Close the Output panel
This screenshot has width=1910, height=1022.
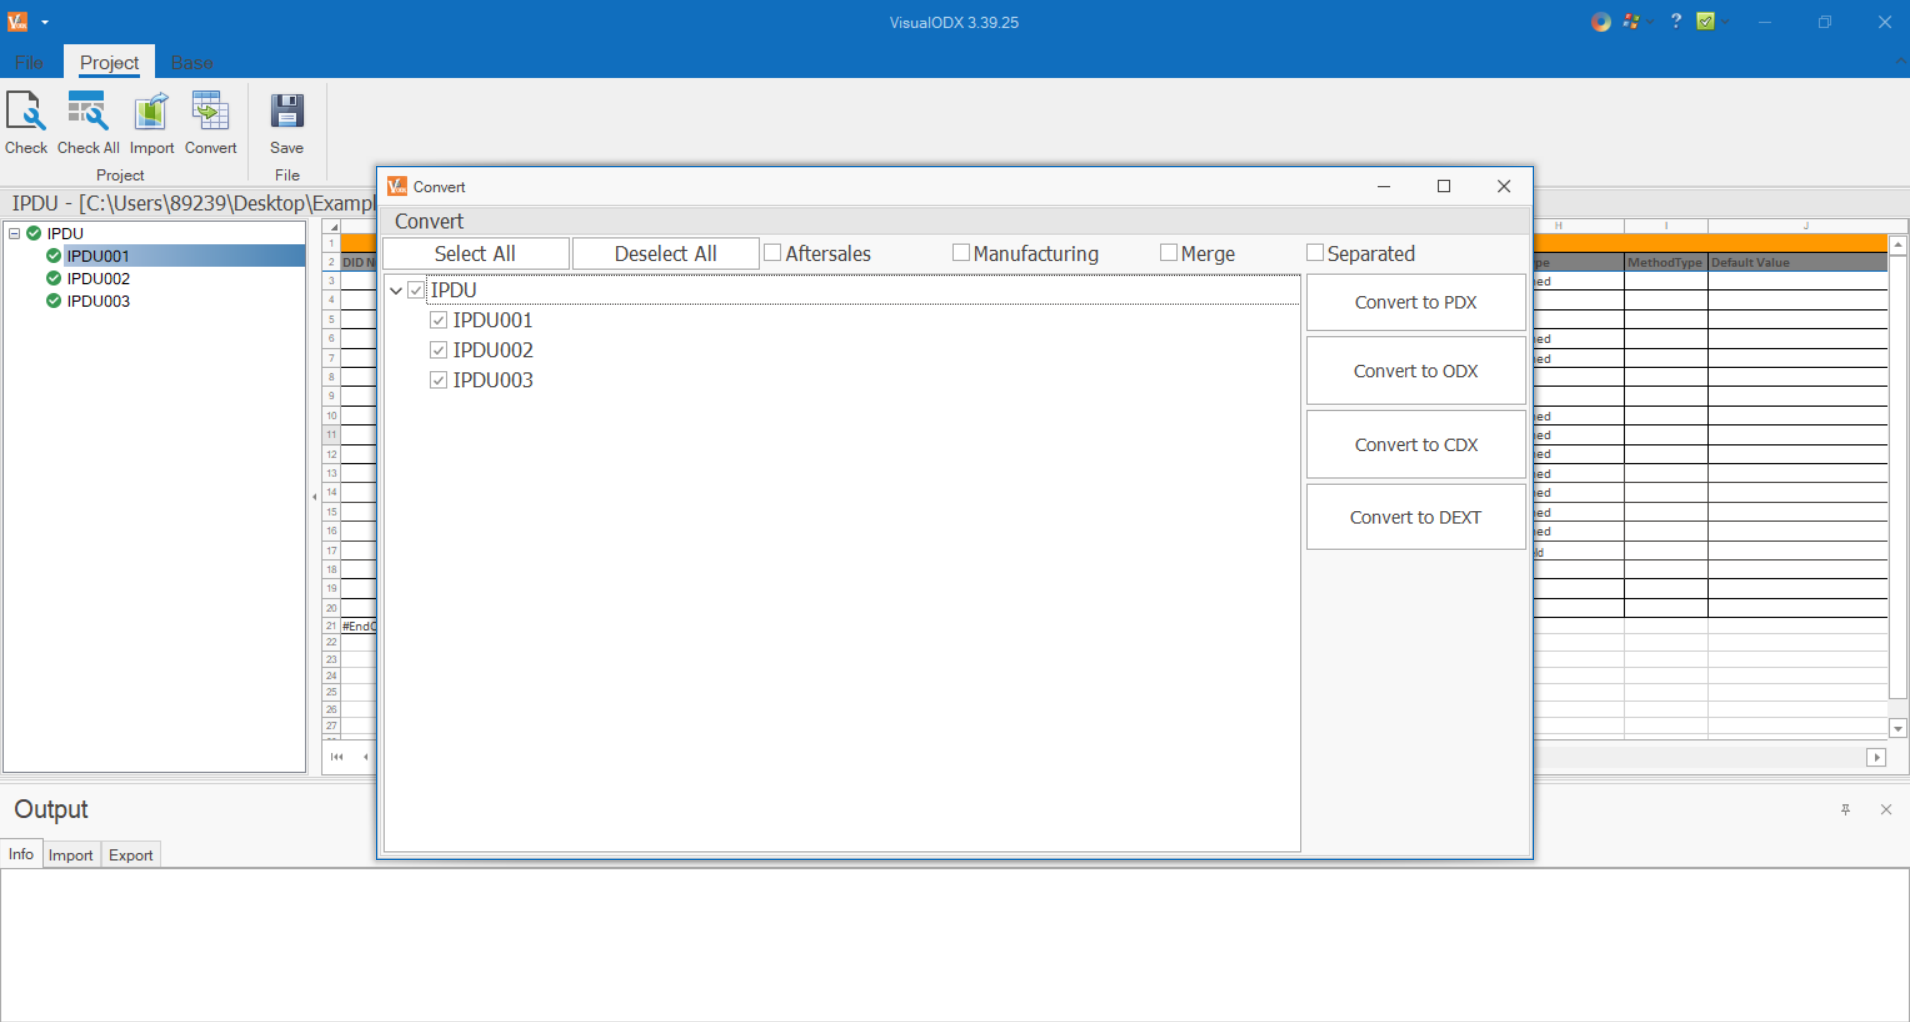click(x=1886, y=810)
